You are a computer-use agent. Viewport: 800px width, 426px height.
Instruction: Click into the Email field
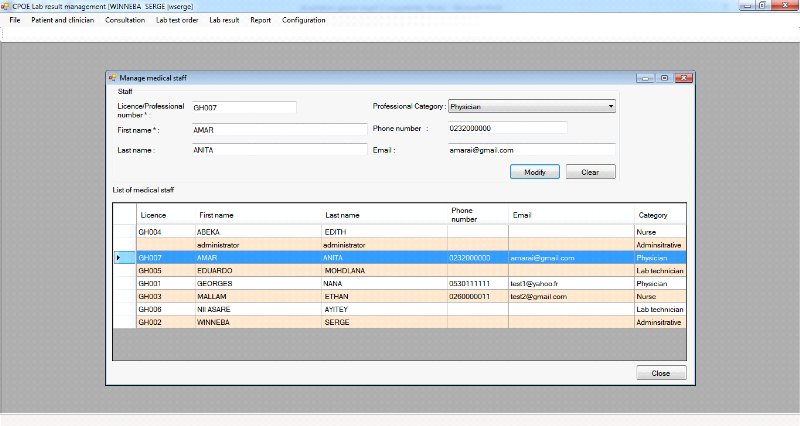click(530, 150)
